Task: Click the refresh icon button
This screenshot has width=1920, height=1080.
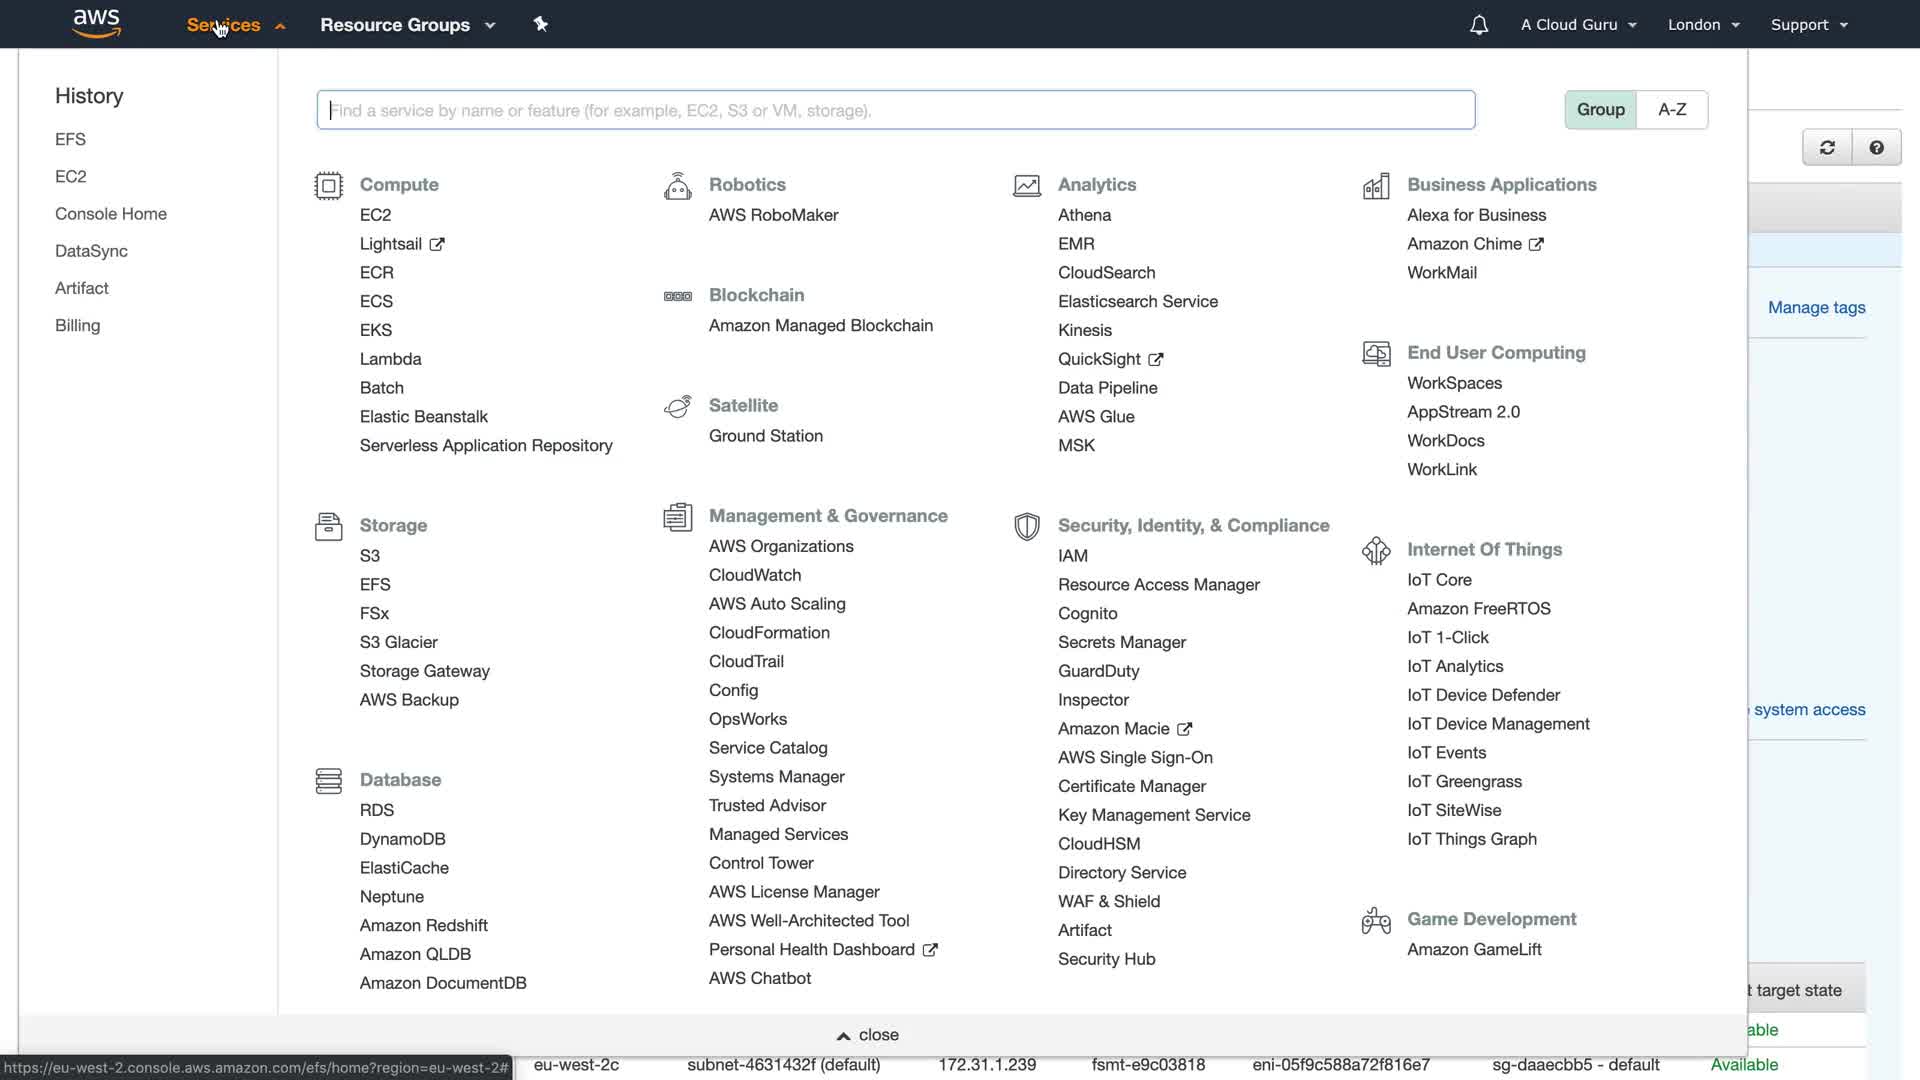Action: (x=1827, y=148)
